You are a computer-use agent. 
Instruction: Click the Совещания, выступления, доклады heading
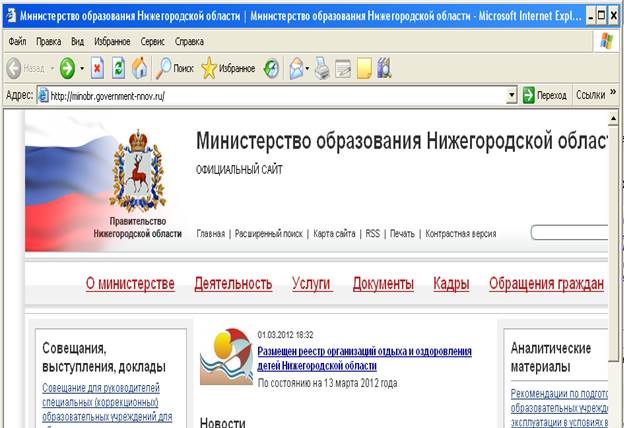(x=104, y=357)
